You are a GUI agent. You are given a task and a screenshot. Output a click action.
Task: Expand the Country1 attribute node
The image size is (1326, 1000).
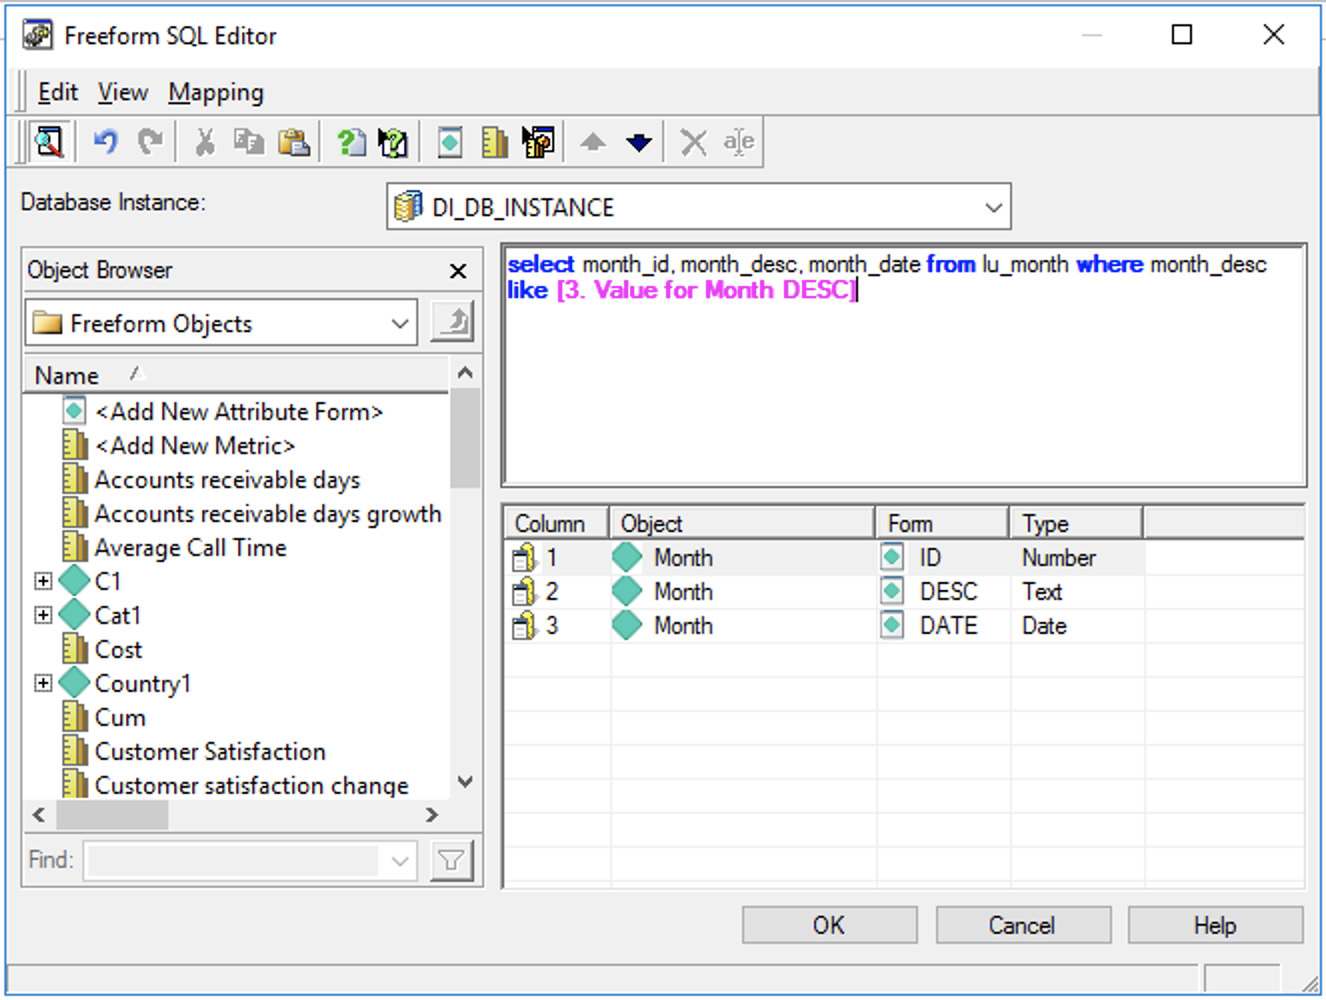(x=42, y=683)
